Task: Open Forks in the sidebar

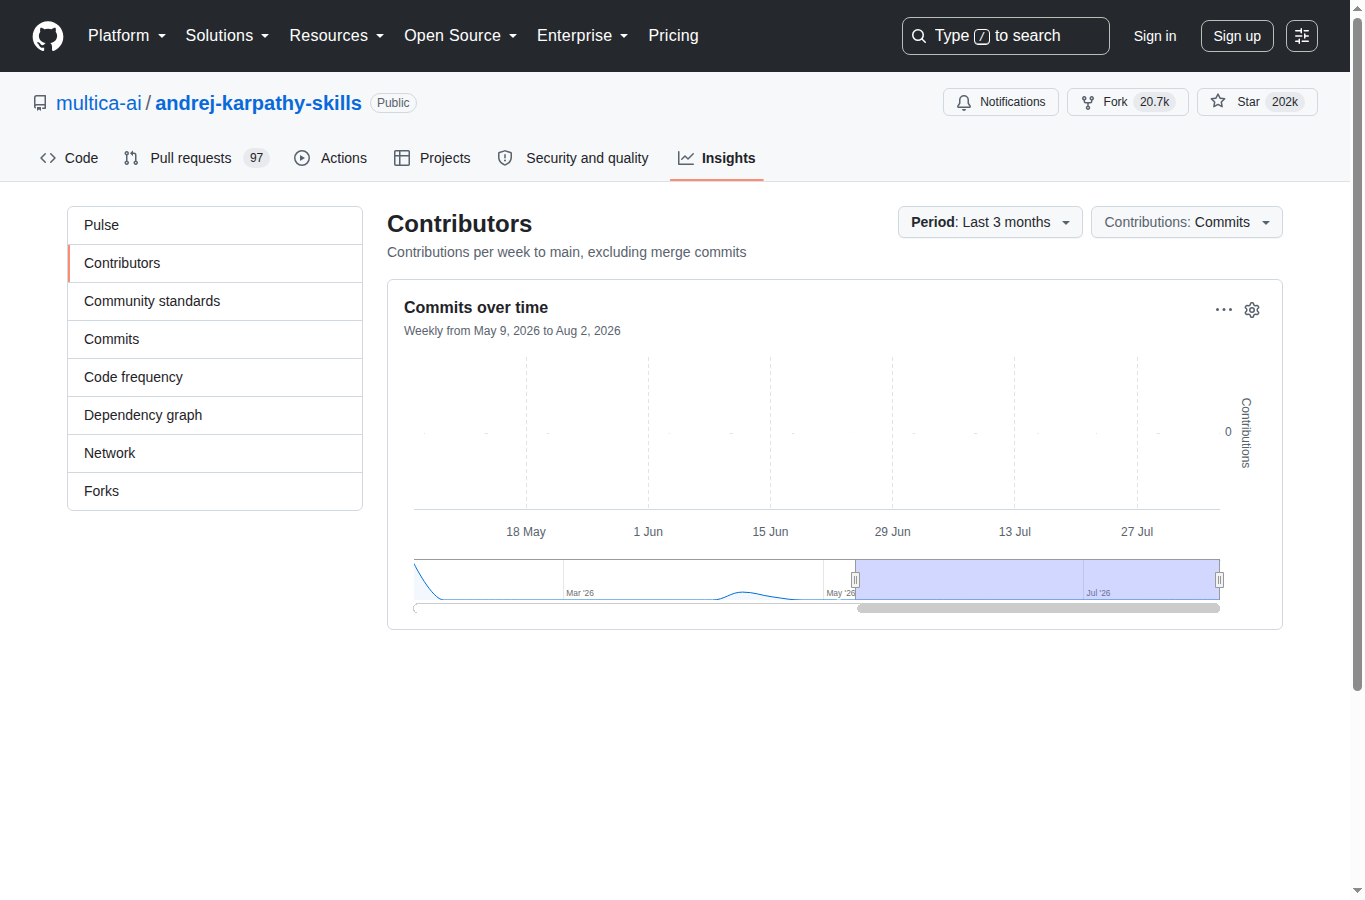Action: coord(215,491)
